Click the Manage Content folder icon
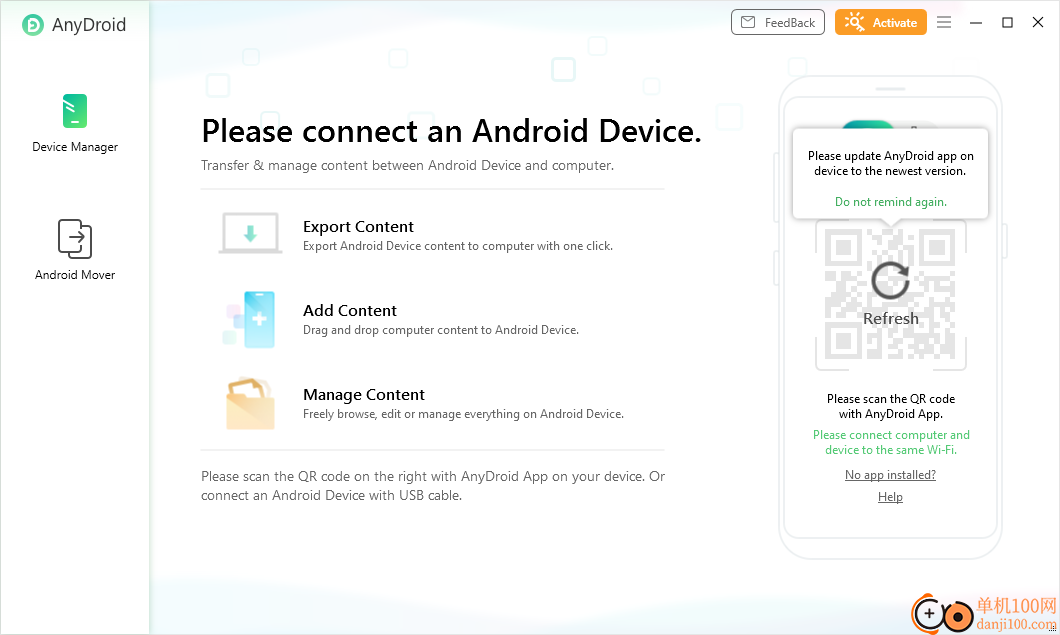Image resolution: width=1060 pixels, height=635 pixels. click(250, 404)
